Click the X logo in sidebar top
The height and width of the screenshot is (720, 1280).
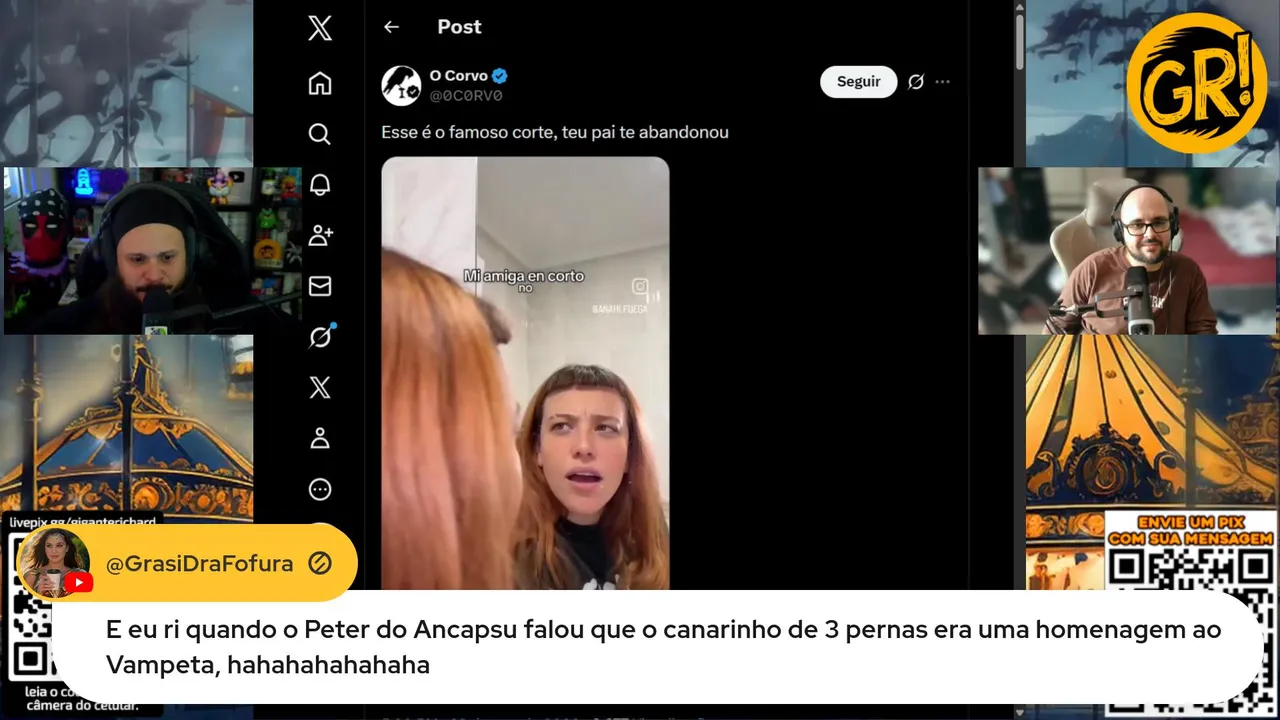point(320,28)
